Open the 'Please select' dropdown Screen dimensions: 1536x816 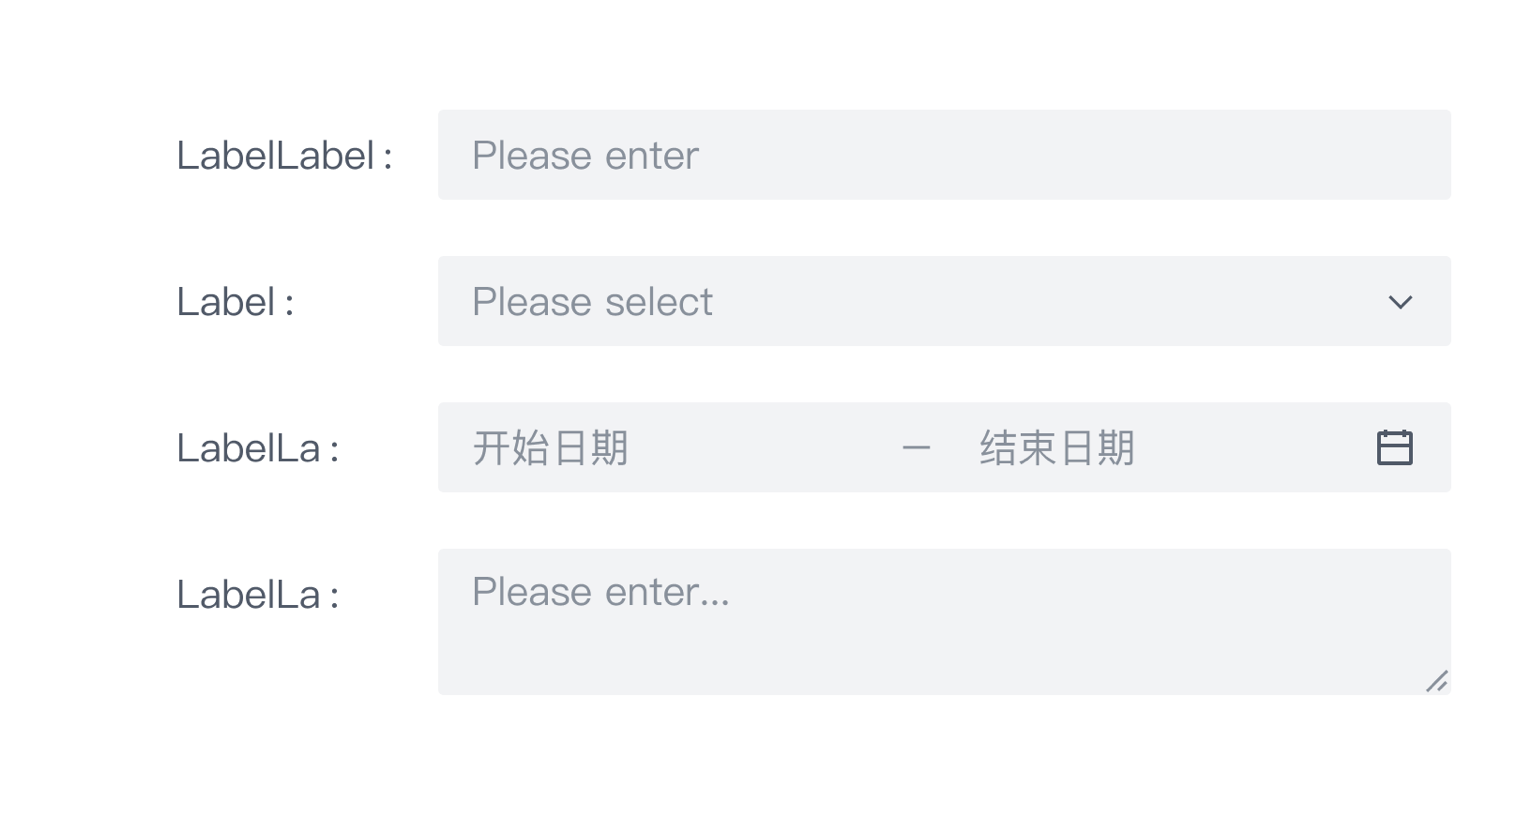942,301
